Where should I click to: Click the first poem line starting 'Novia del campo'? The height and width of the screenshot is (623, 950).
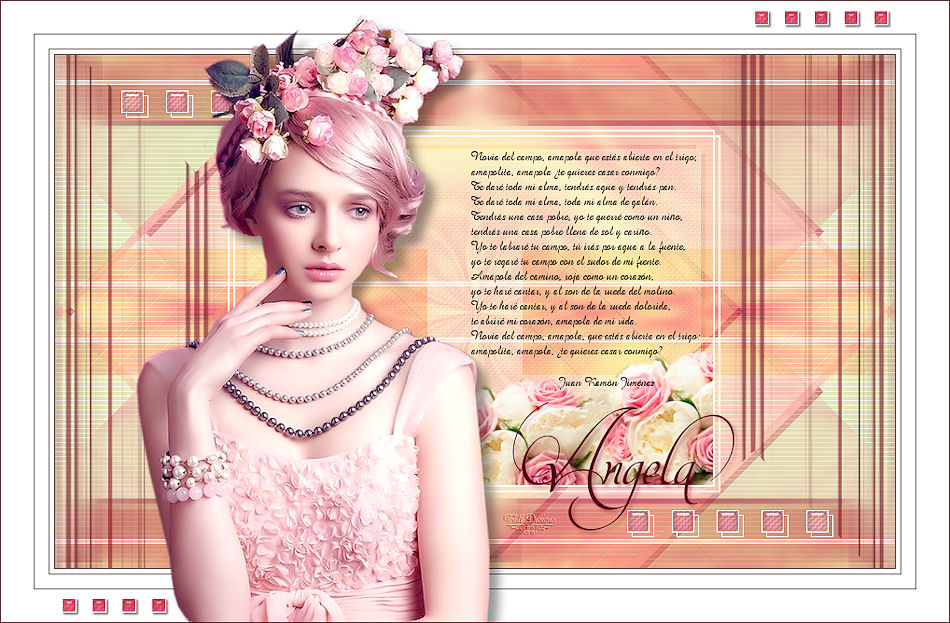582,157
